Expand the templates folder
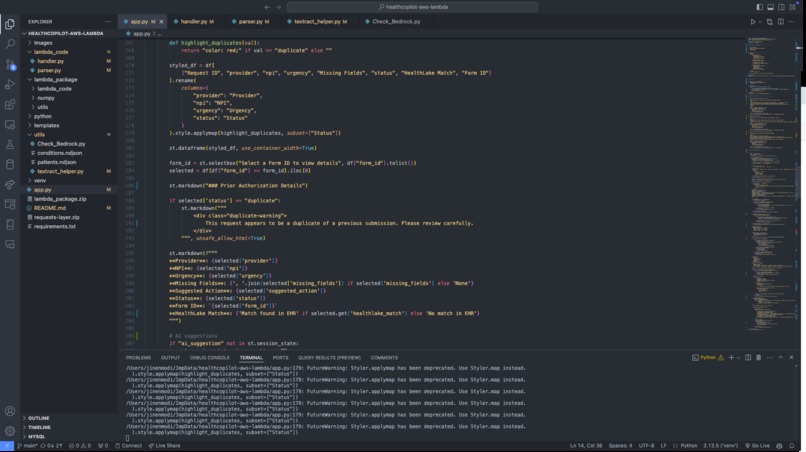The image size is (806, 452). pyautogui.click(x=46, y=125)
